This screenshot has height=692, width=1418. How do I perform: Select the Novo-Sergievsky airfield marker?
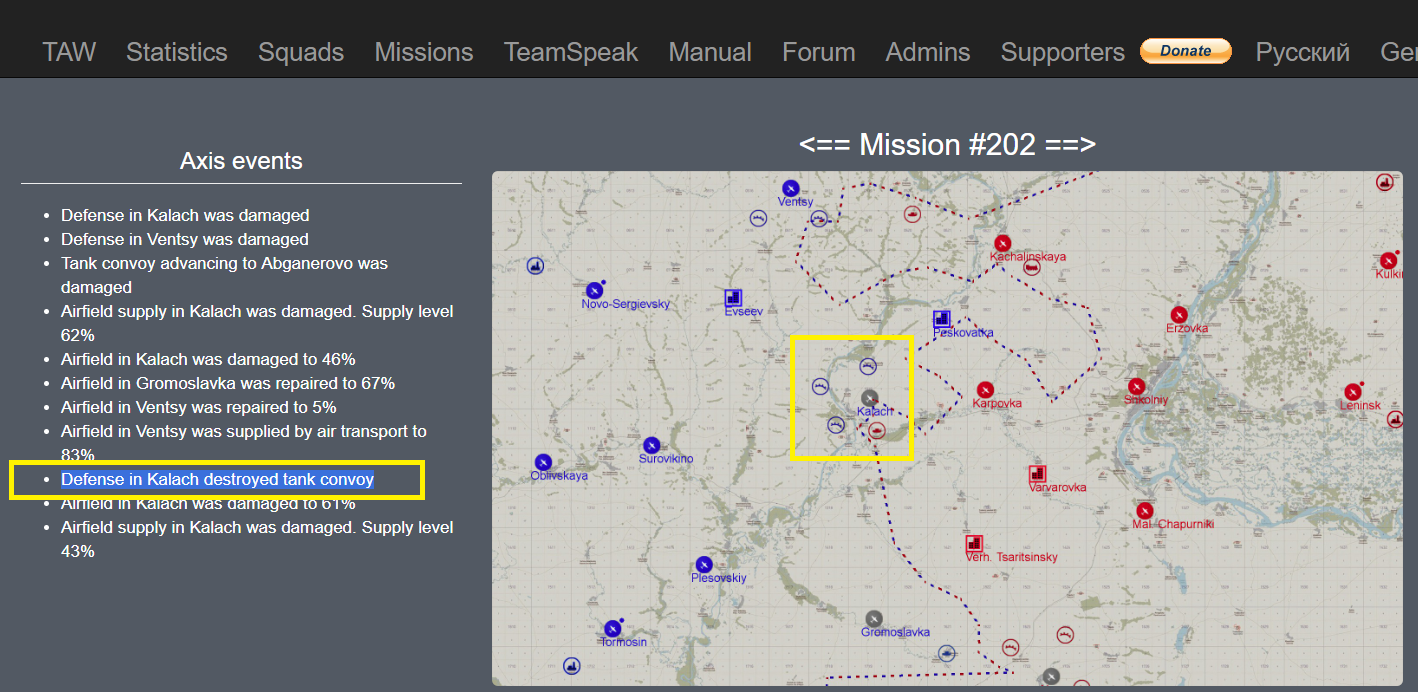[x=595, y=290]
